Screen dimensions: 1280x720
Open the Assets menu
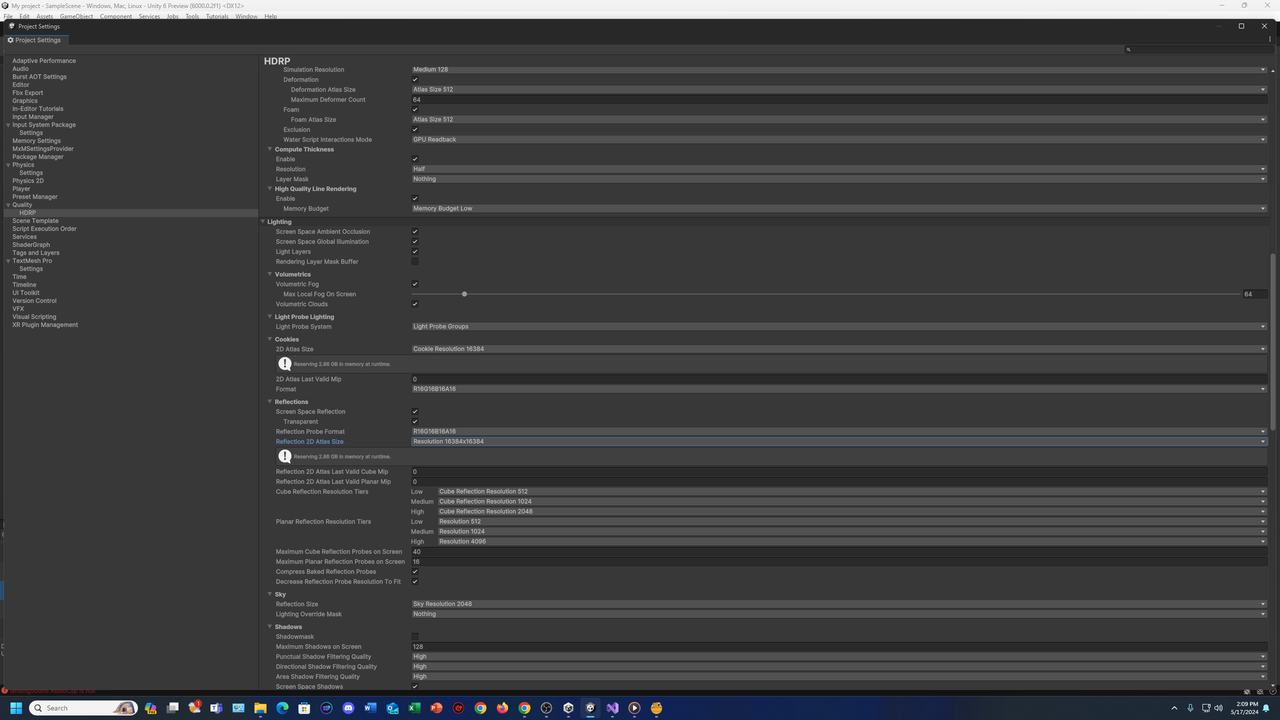click(45, 16)
